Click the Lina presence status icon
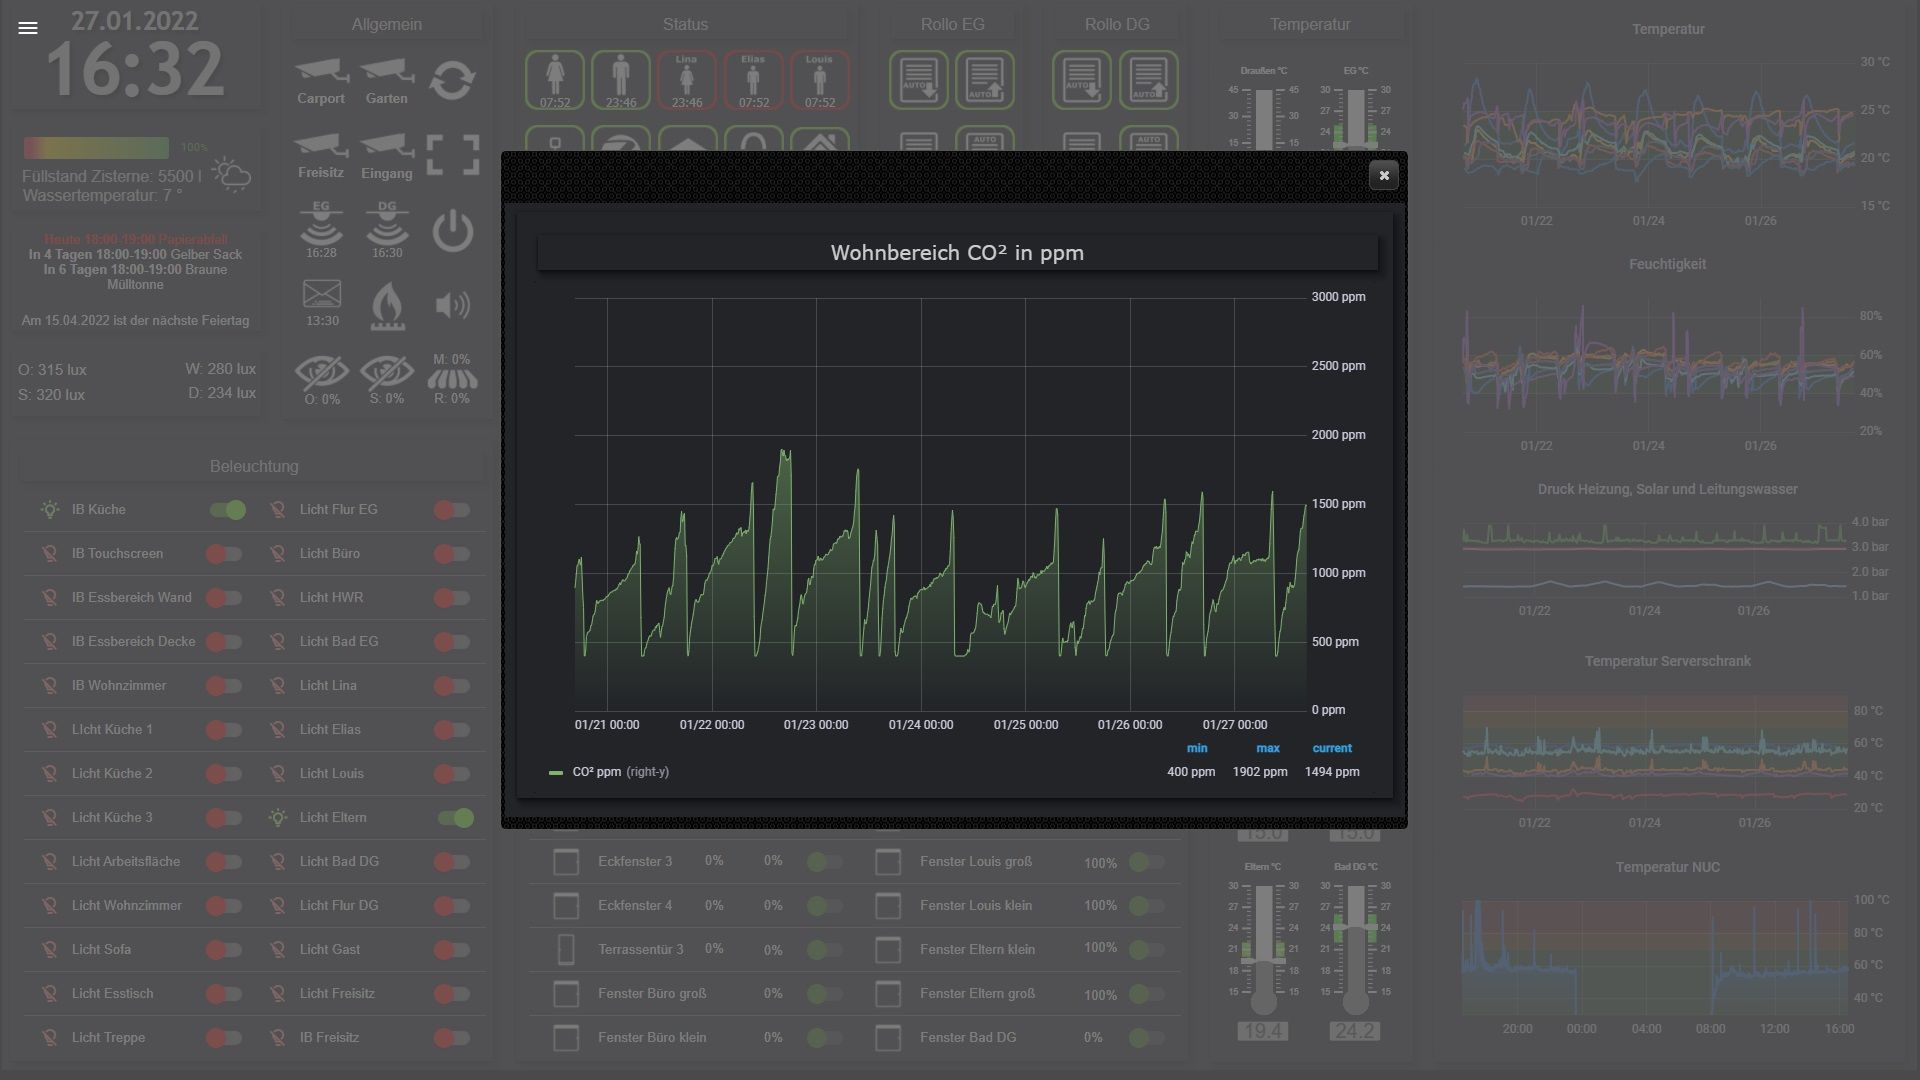 (687, 80)
